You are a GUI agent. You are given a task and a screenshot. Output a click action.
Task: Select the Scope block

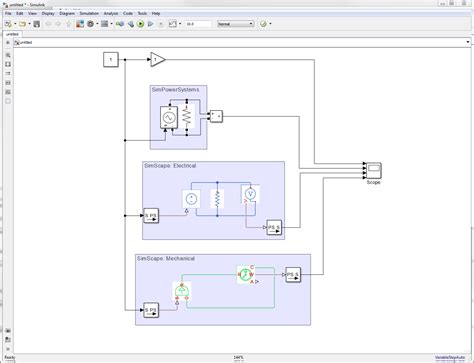pyautogui.click(x=374, y=171)
